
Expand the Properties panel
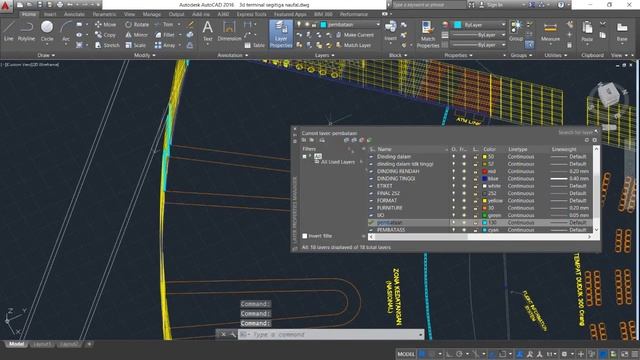[458, 55]
